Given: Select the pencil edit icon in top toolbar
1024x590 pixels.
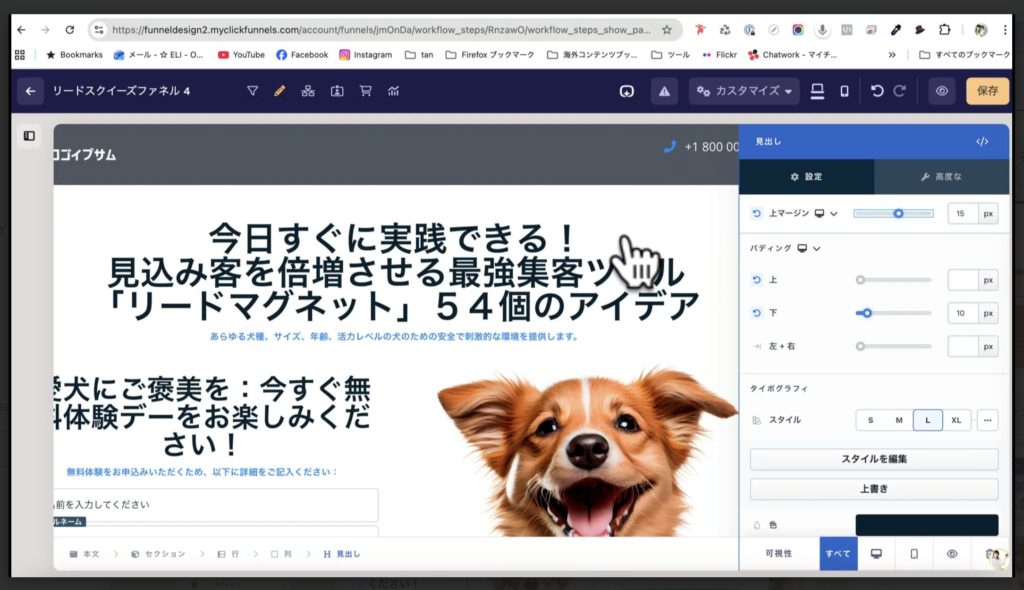Looking at the screenshot, I should point(279,90).
